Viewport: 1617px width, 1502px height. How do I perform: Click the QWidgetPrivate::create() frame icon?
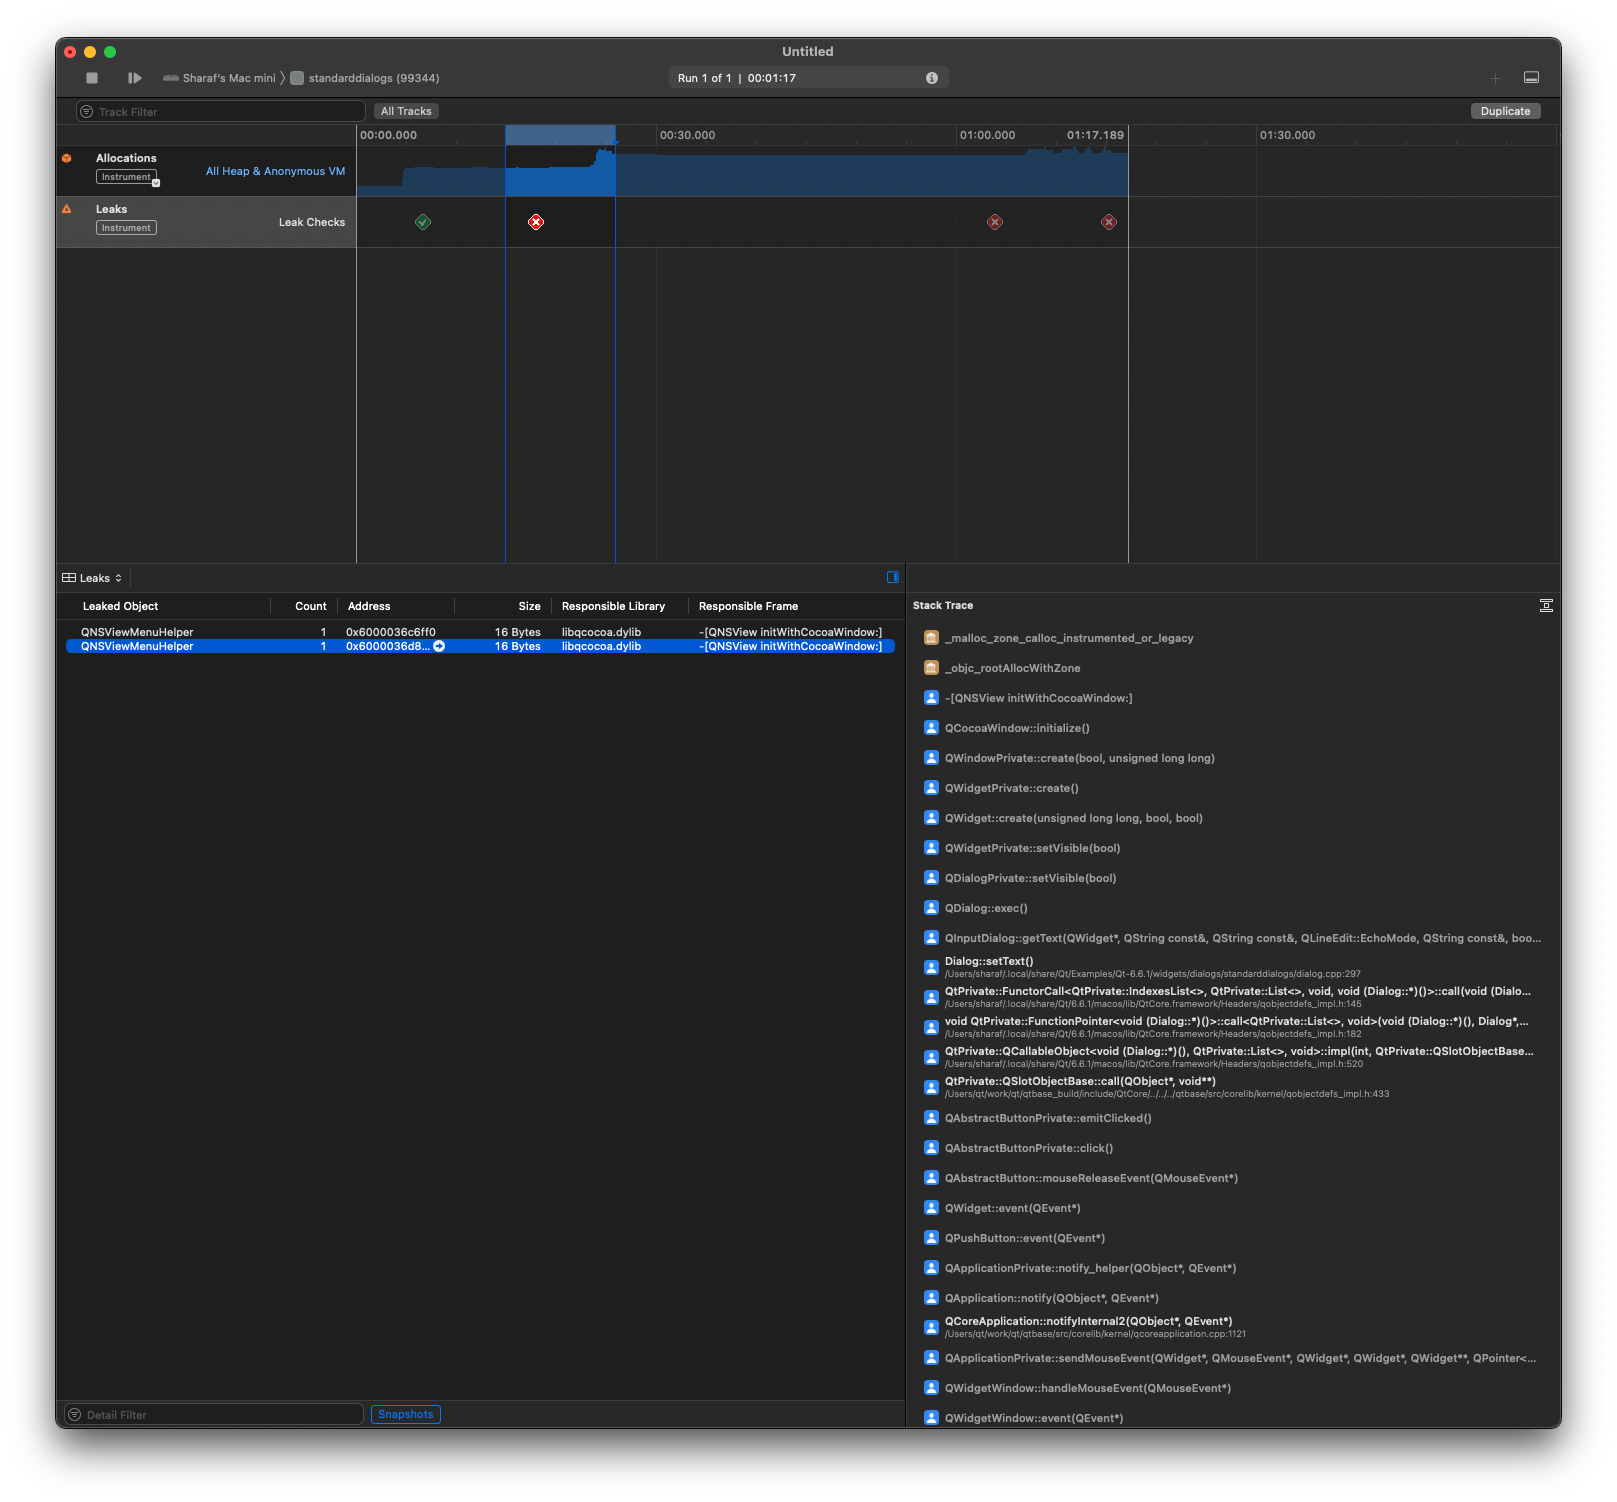(931, 788)
